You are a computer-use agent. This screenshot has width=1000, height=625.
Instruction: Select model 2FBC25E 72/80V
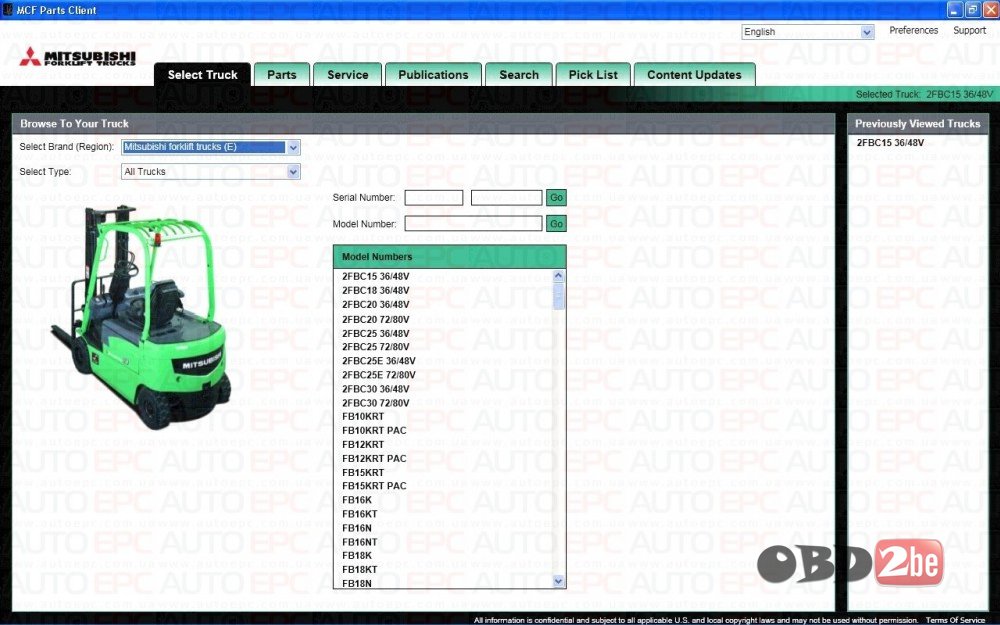click(x=379, y=375)
